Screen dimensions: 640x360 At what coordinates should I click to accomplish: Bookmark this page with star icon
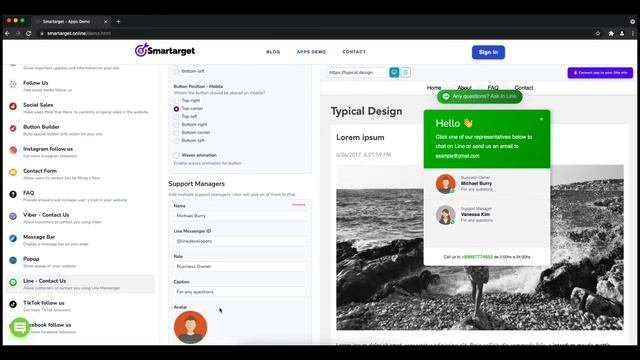point(598,33)
